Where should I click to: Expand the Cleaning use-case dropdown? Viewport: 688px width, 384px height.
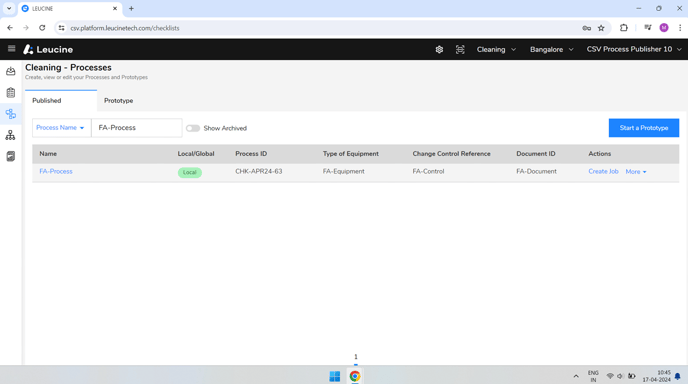[496, 50]
